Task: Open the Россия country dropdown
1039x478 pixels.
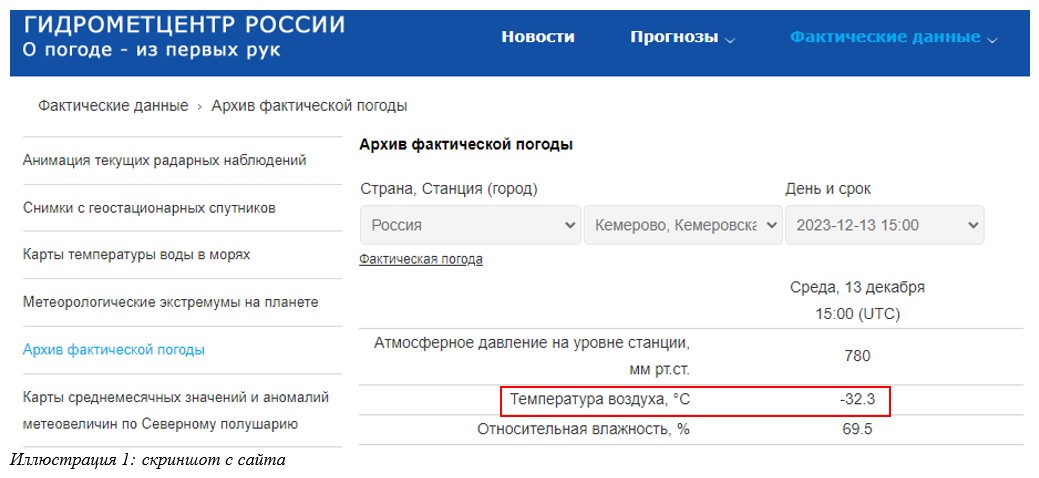Action: pos(470,225)
